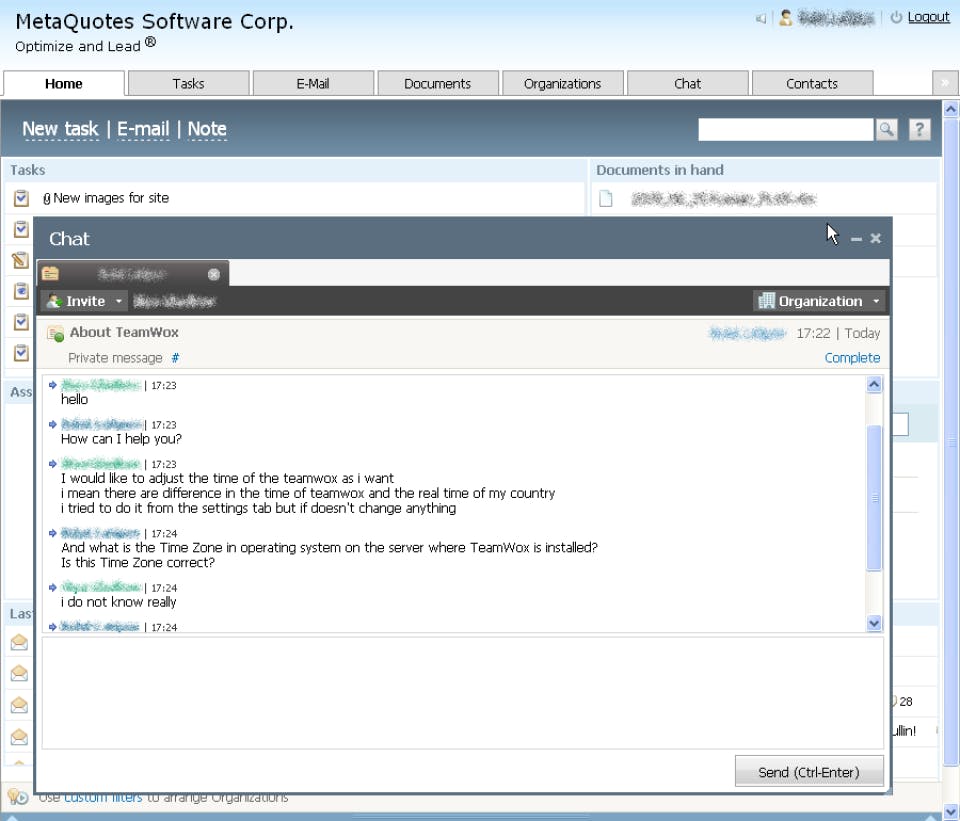Click the search magnifier icon

887,129
